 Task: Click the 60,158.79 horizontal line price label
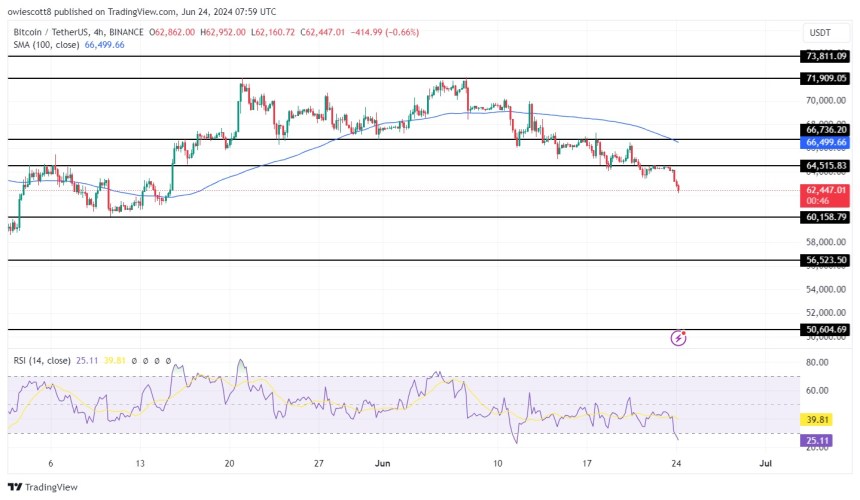[825, 217]
